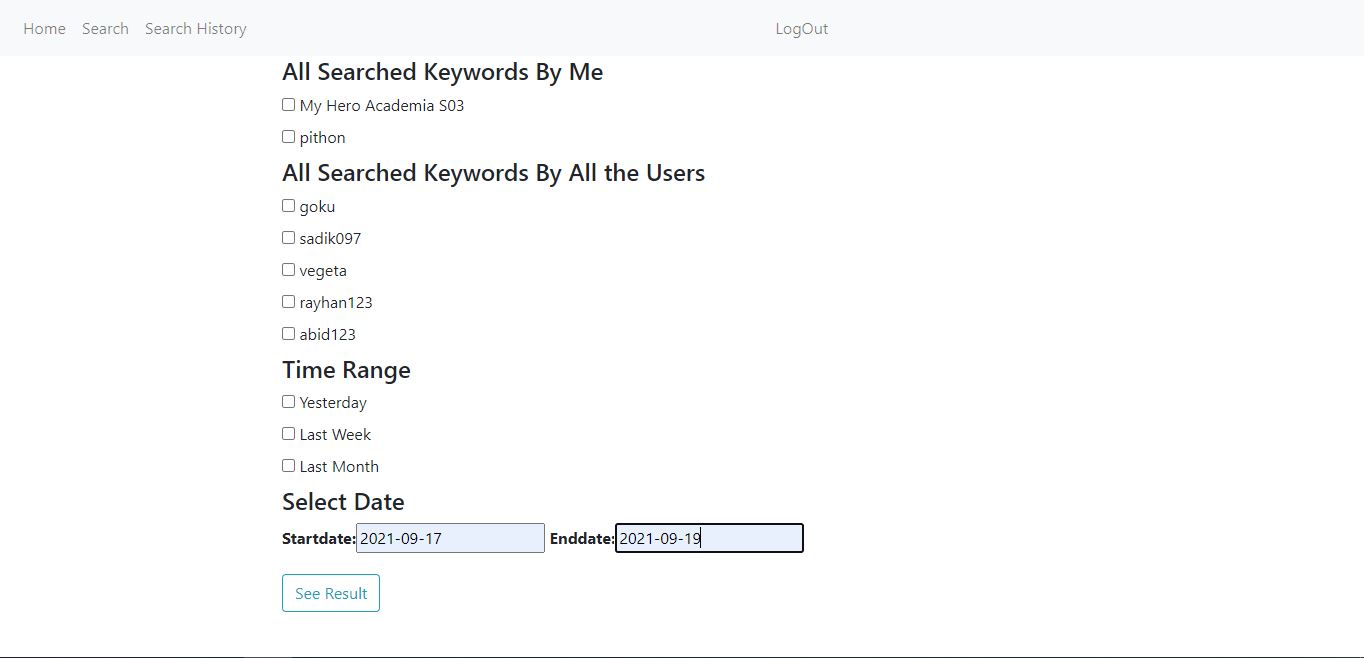Enable the "Last Month" time range filter

coord(288,465)
